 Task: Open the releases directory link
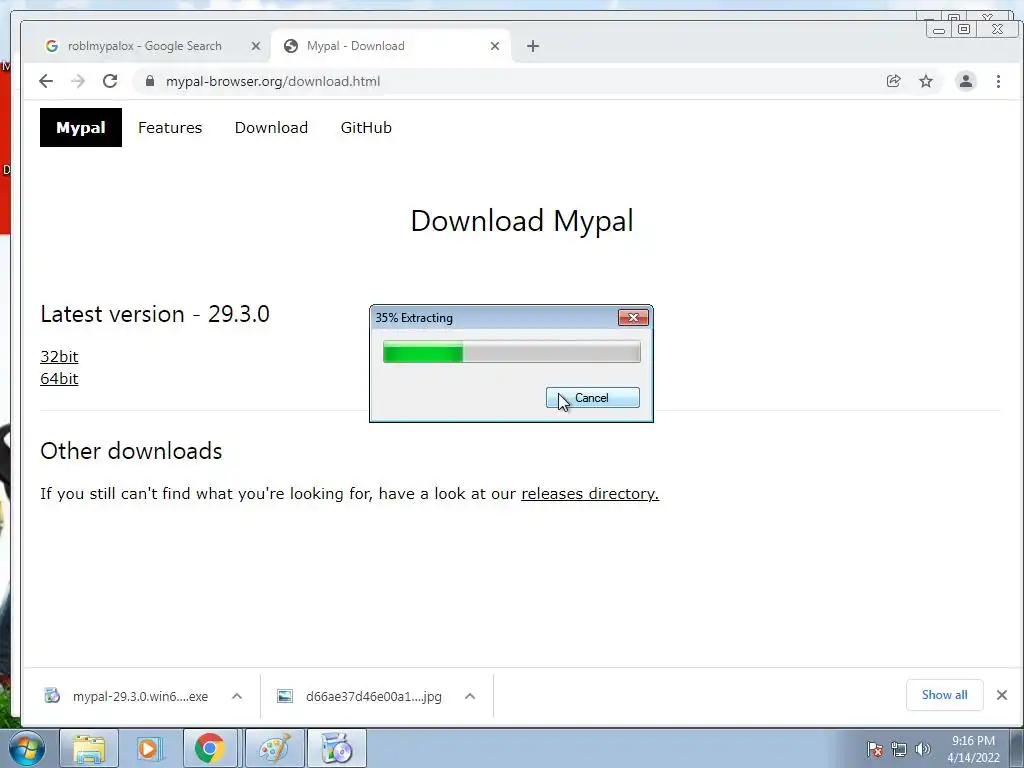click(590, 494)
